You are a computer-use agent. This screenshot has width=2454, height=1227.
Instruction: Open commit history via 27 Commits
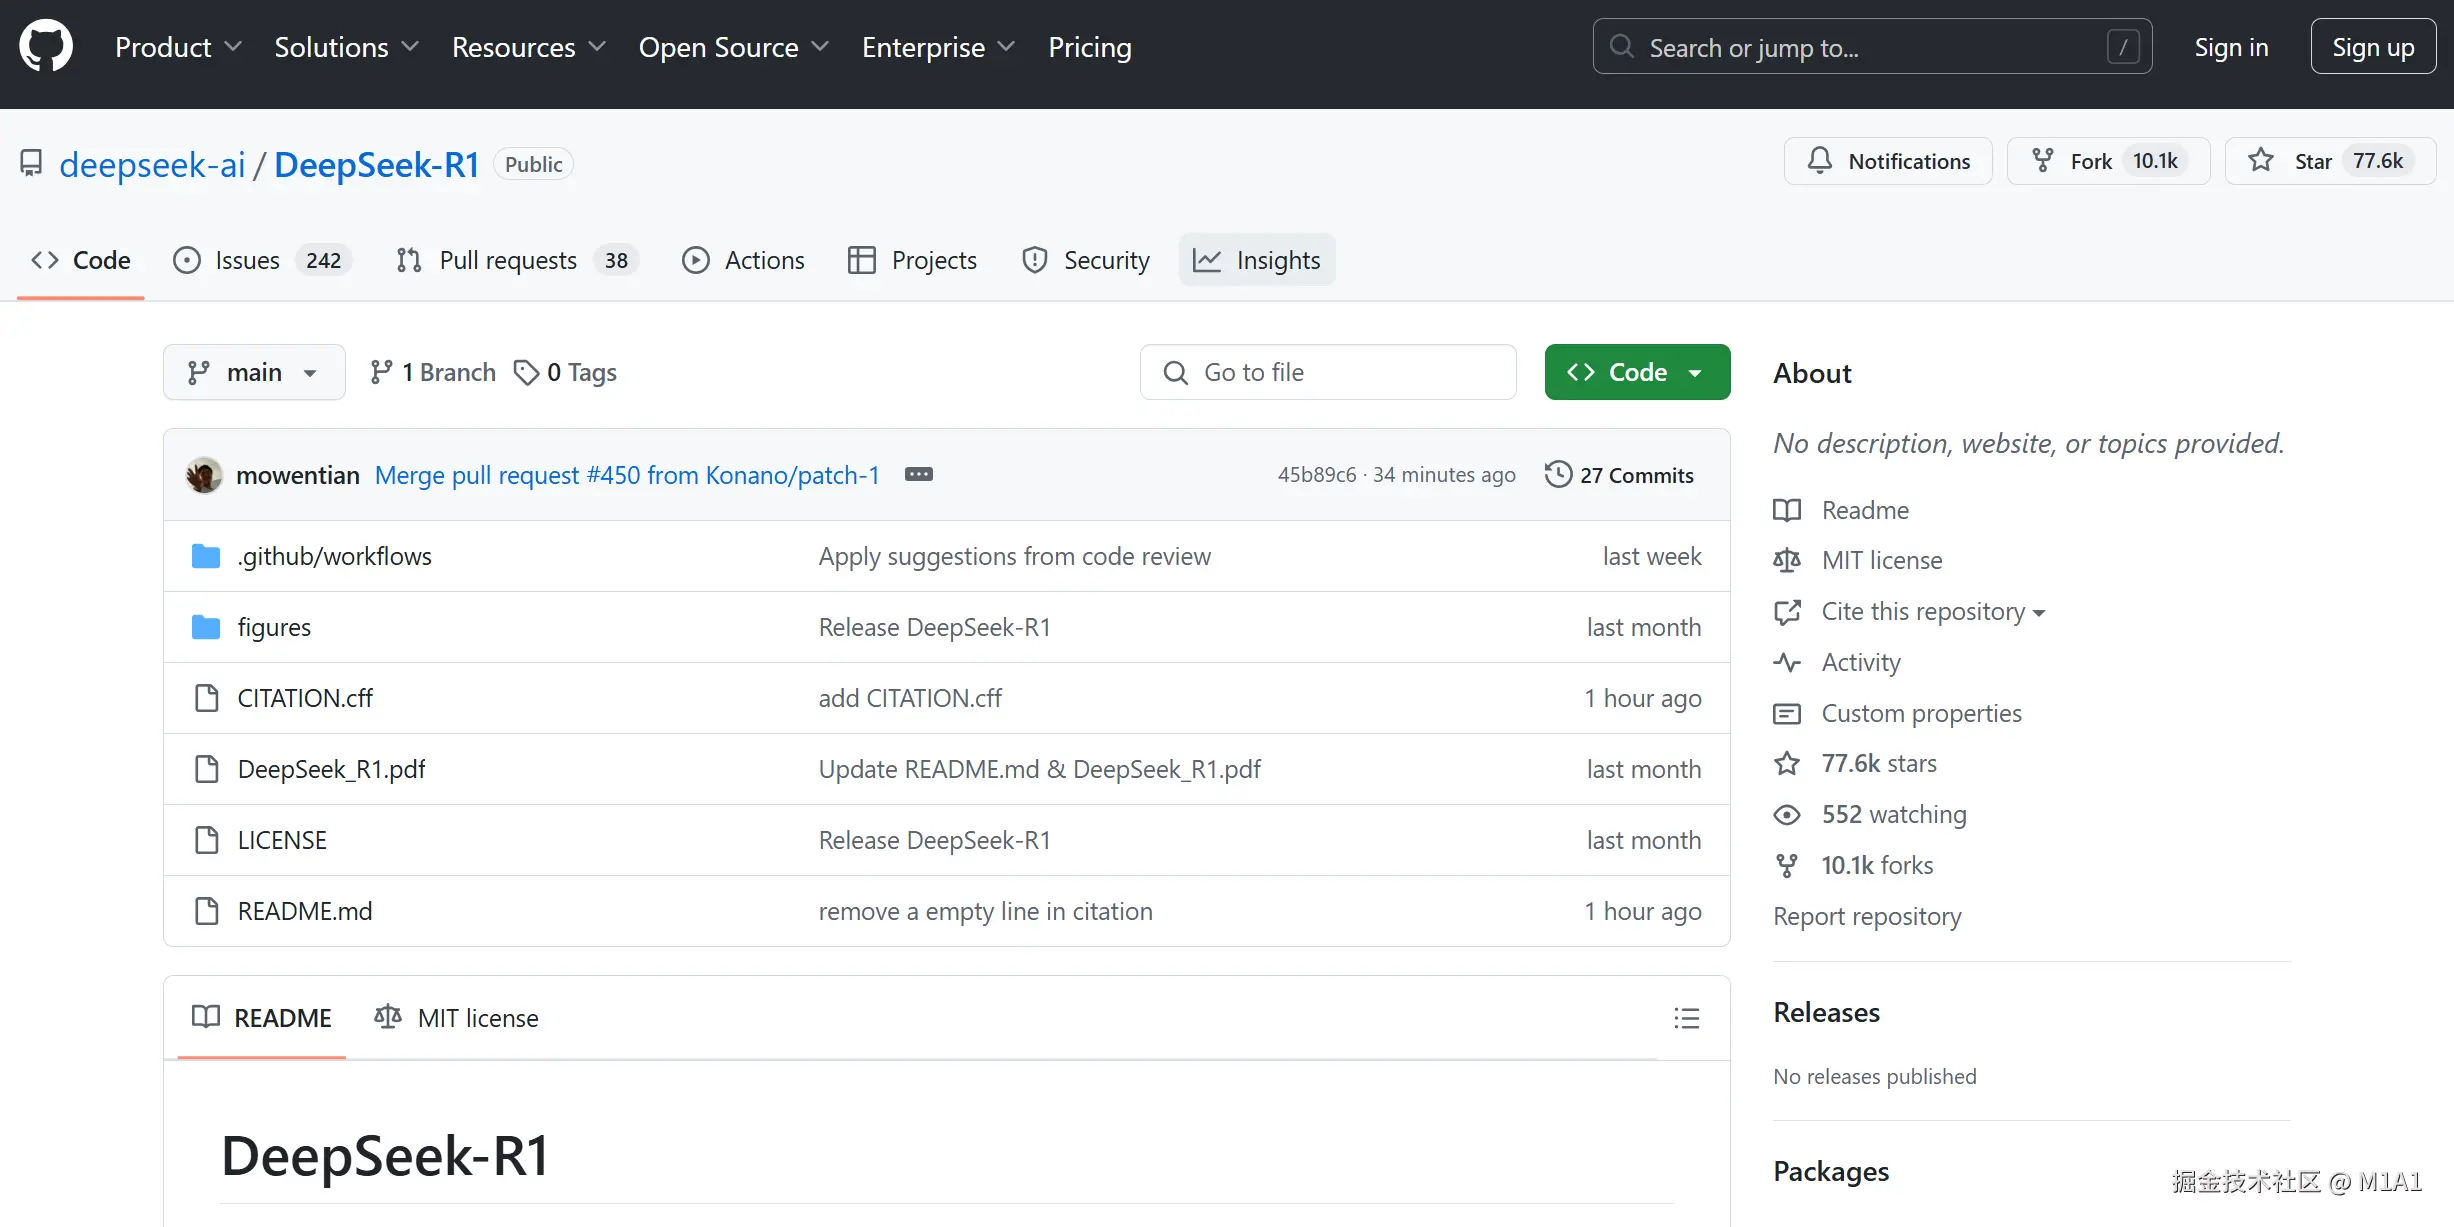pos(1620,475)
